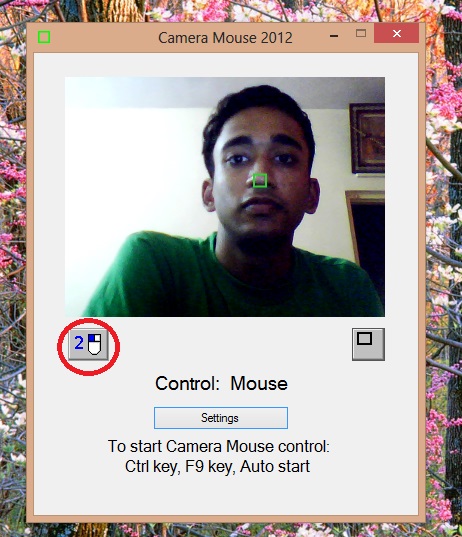Image resolution: width=462 pixels, height=537 pixels.
Task: Minimize the Camera Mouse 2012 window
Action: 334,36
